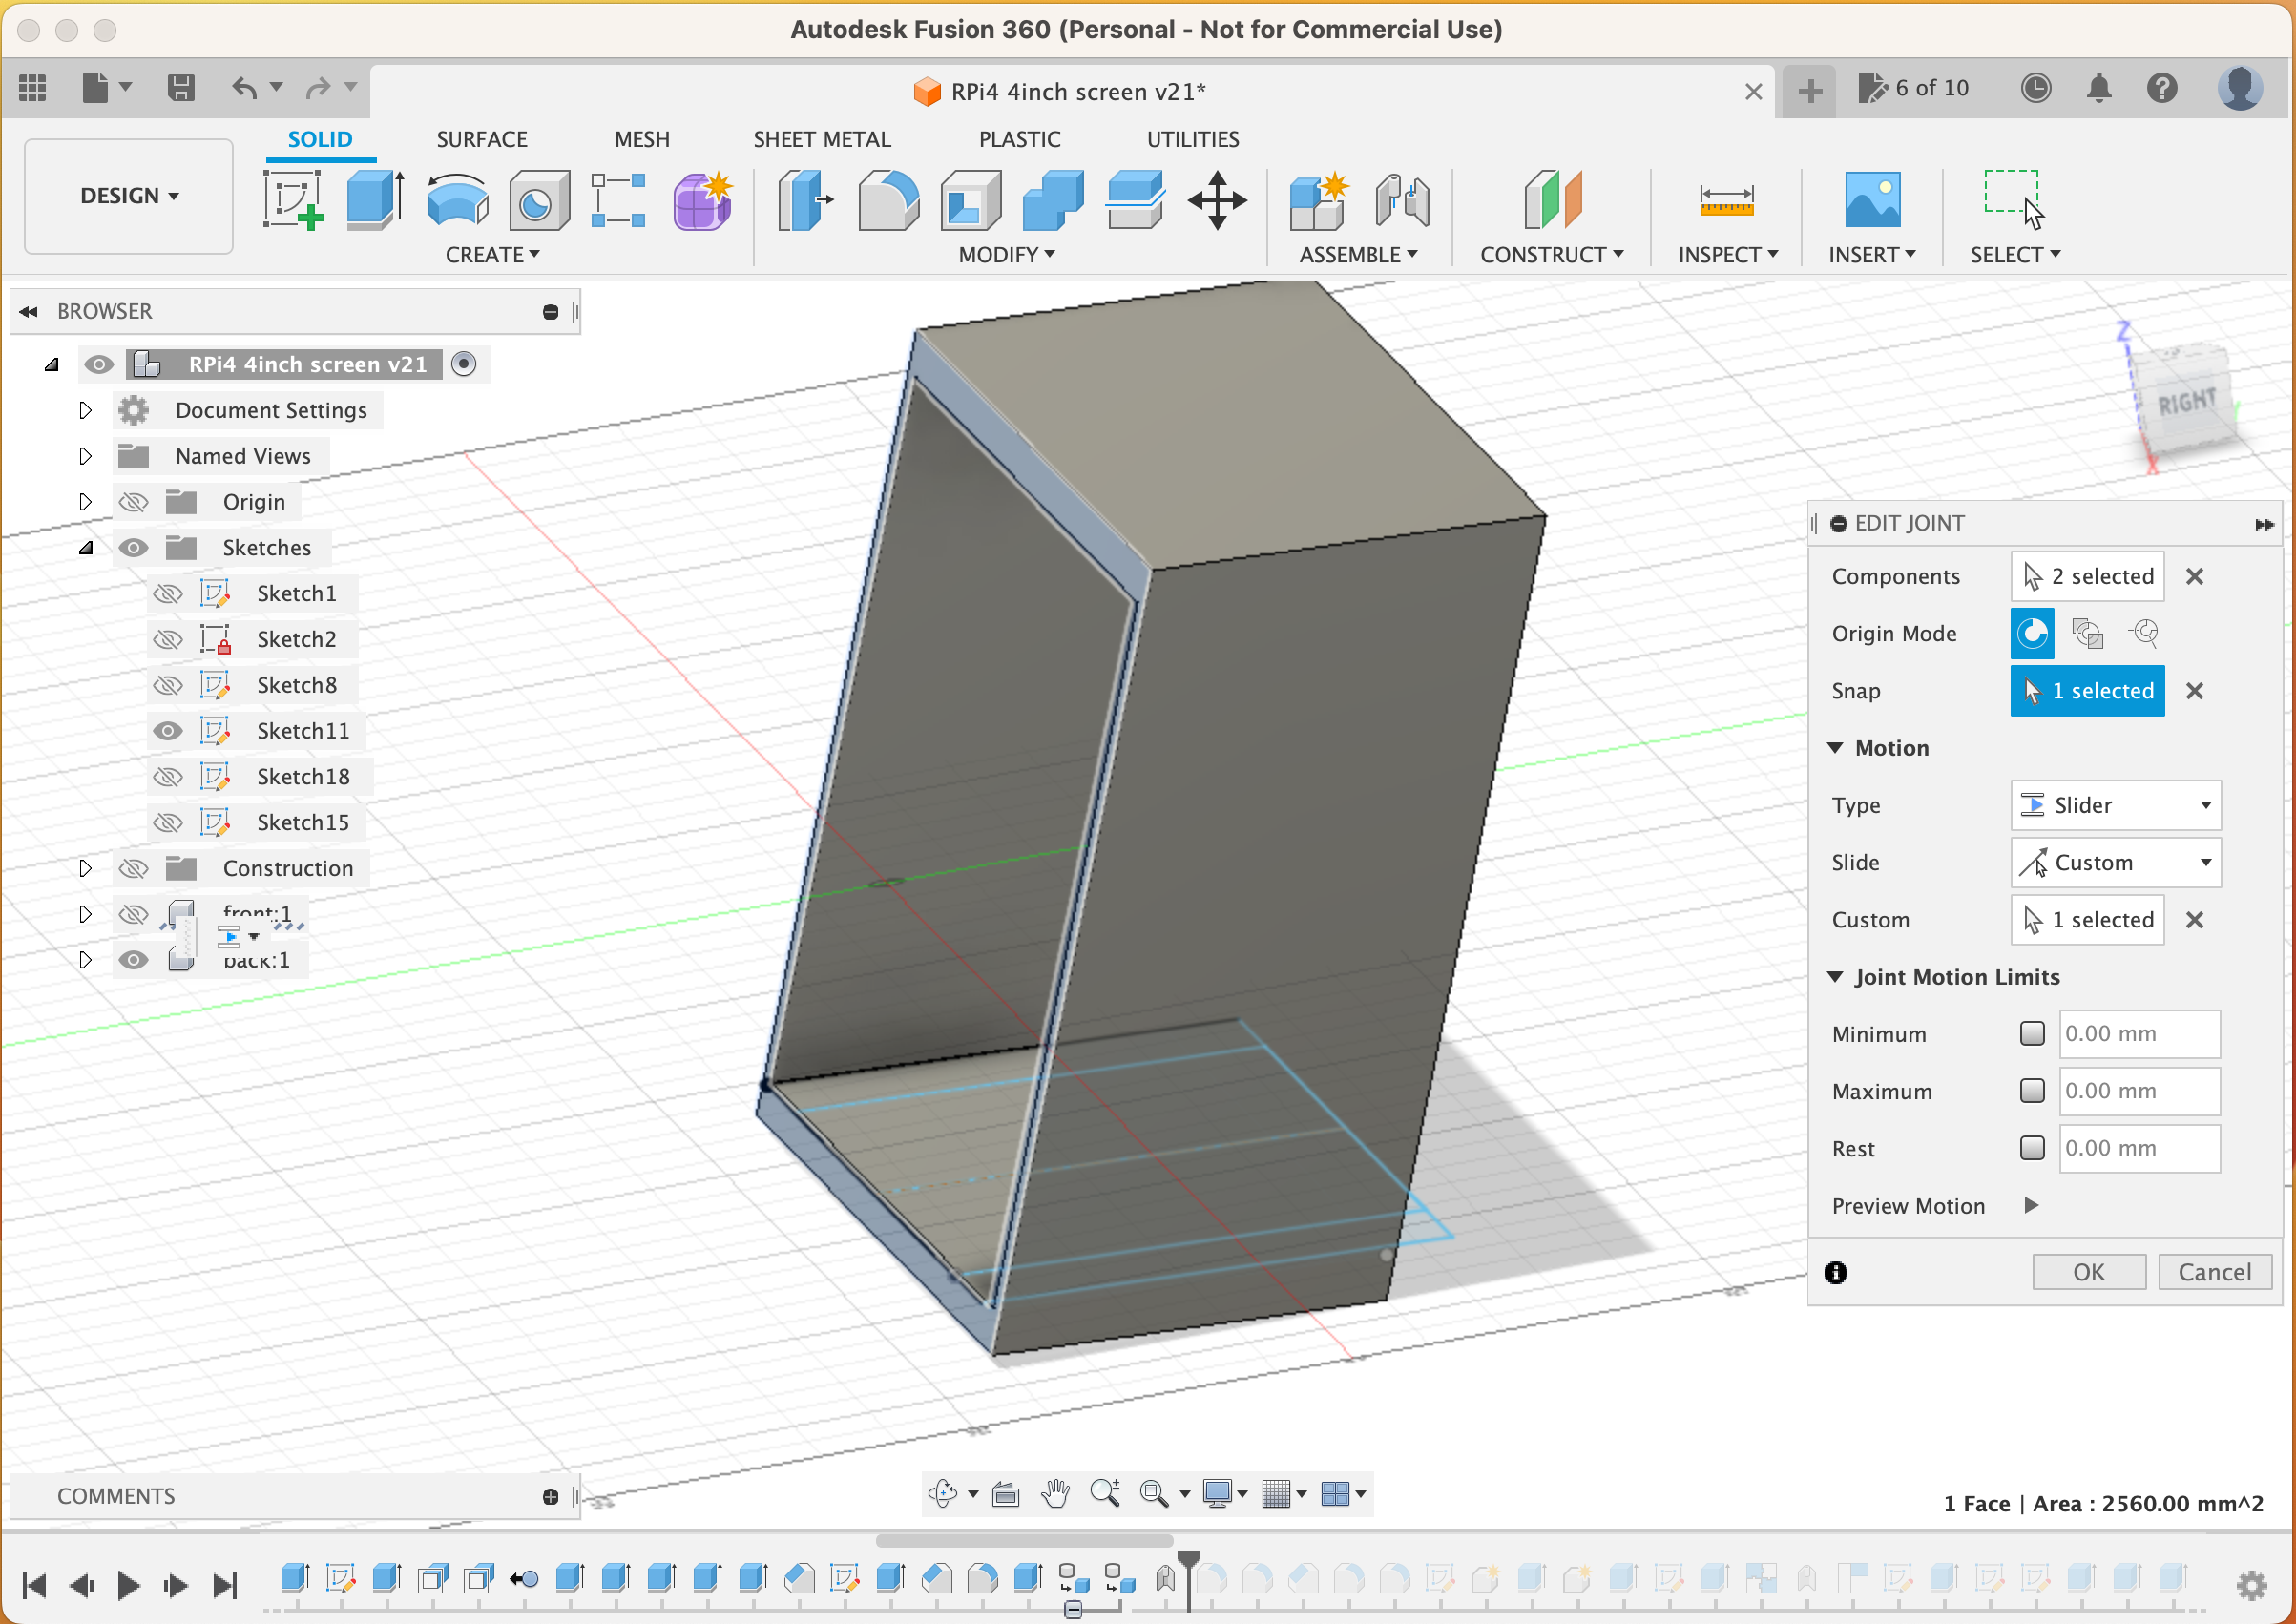
Task: Open timeline settings gear
Action: pyautogui.click(x=2251, y=1584)
